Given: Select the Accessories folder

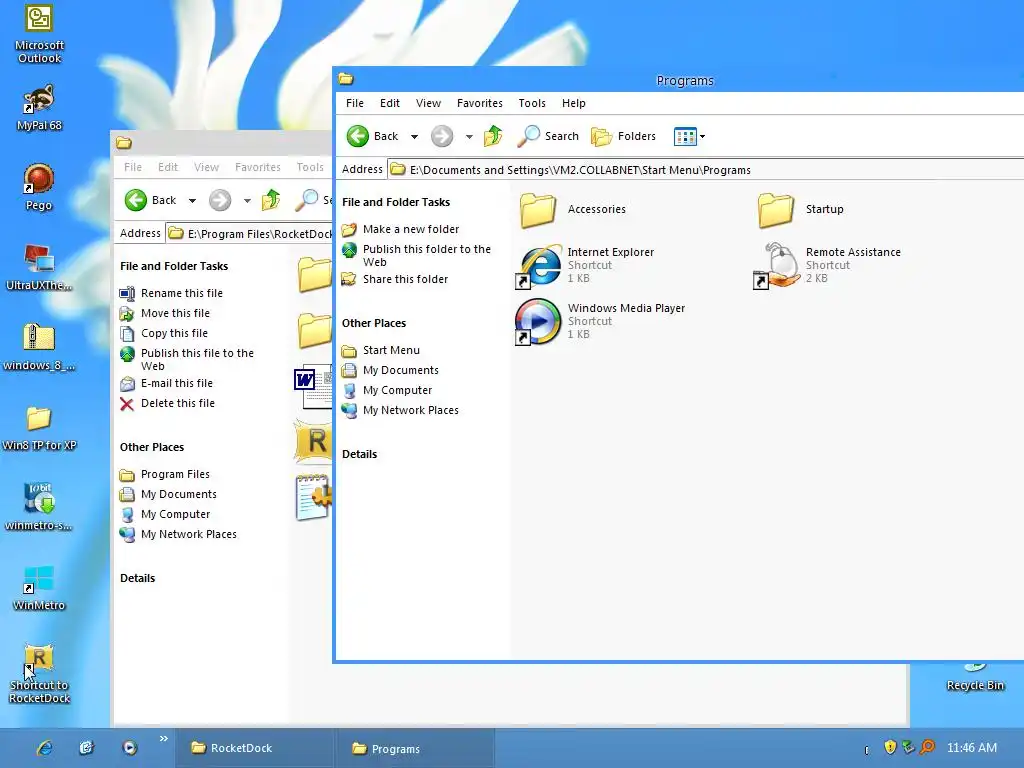Looking at the screenshot, I should 573,210.
